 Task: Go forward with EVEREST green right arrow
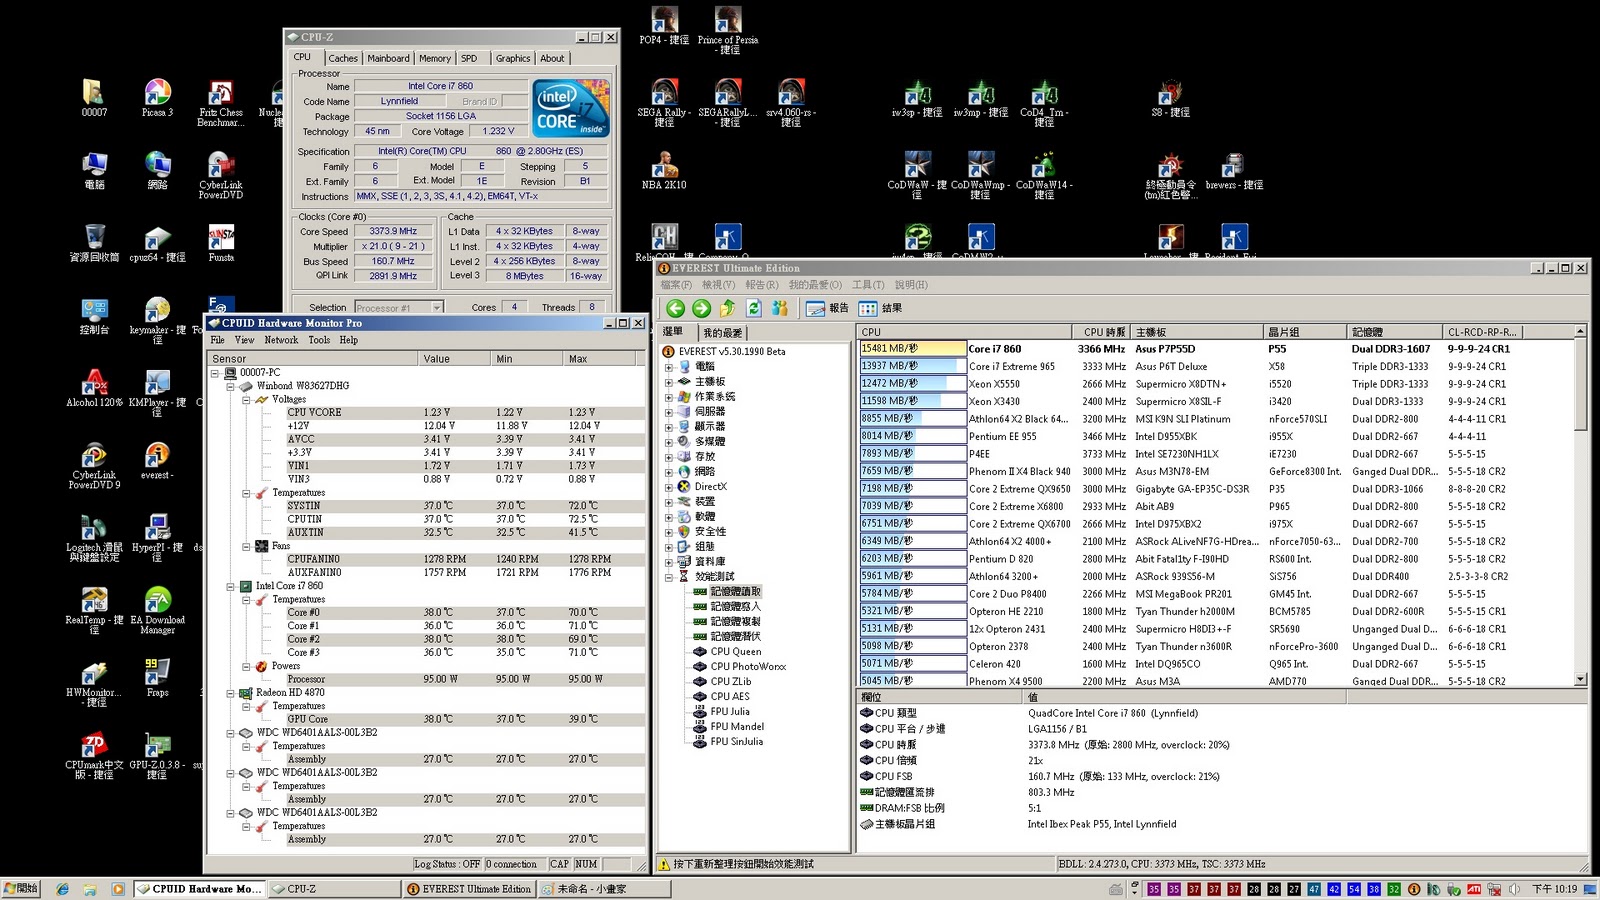[701, 308]
